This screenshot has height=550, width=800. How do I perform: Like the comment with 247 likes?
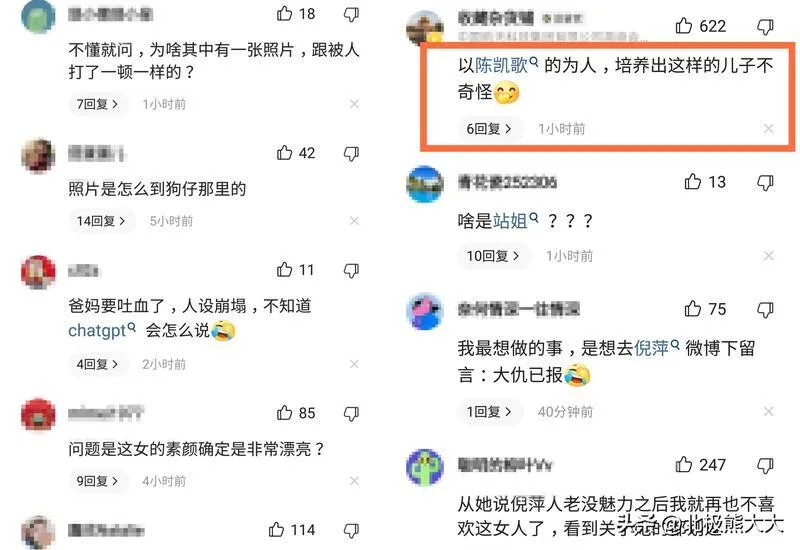point(684,465)
